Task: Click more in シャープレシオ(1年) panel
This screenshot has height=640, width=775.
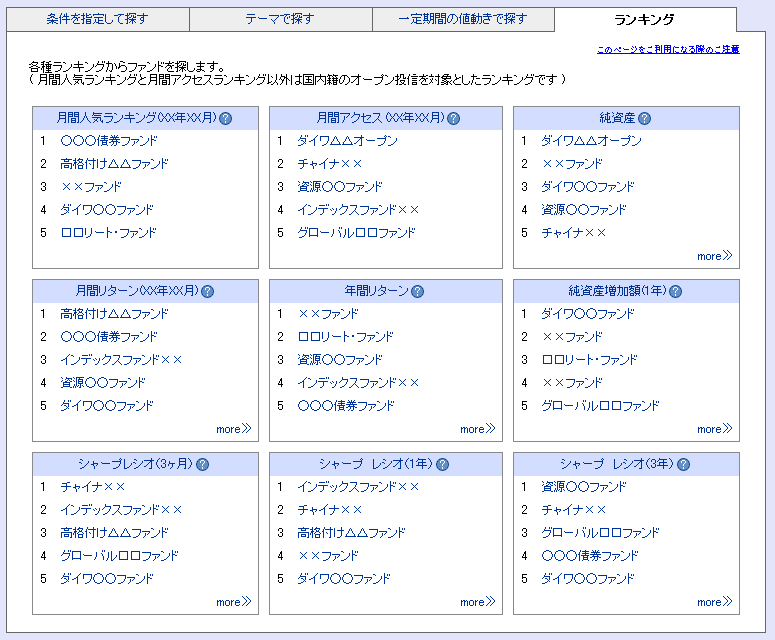Action: point(477,602)
